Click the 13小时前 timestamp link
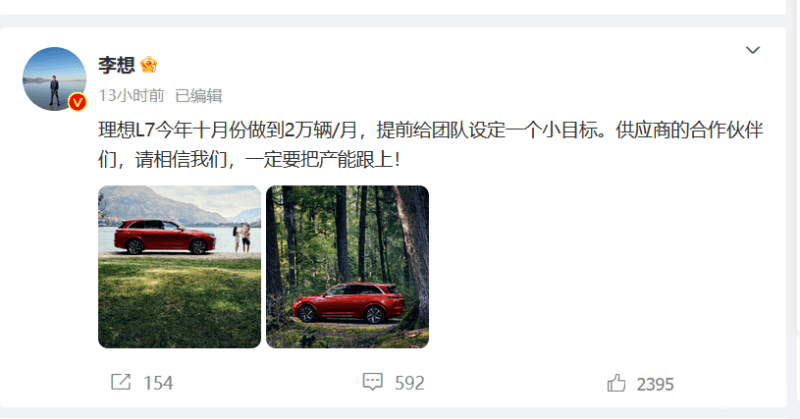 pos(131,95)
